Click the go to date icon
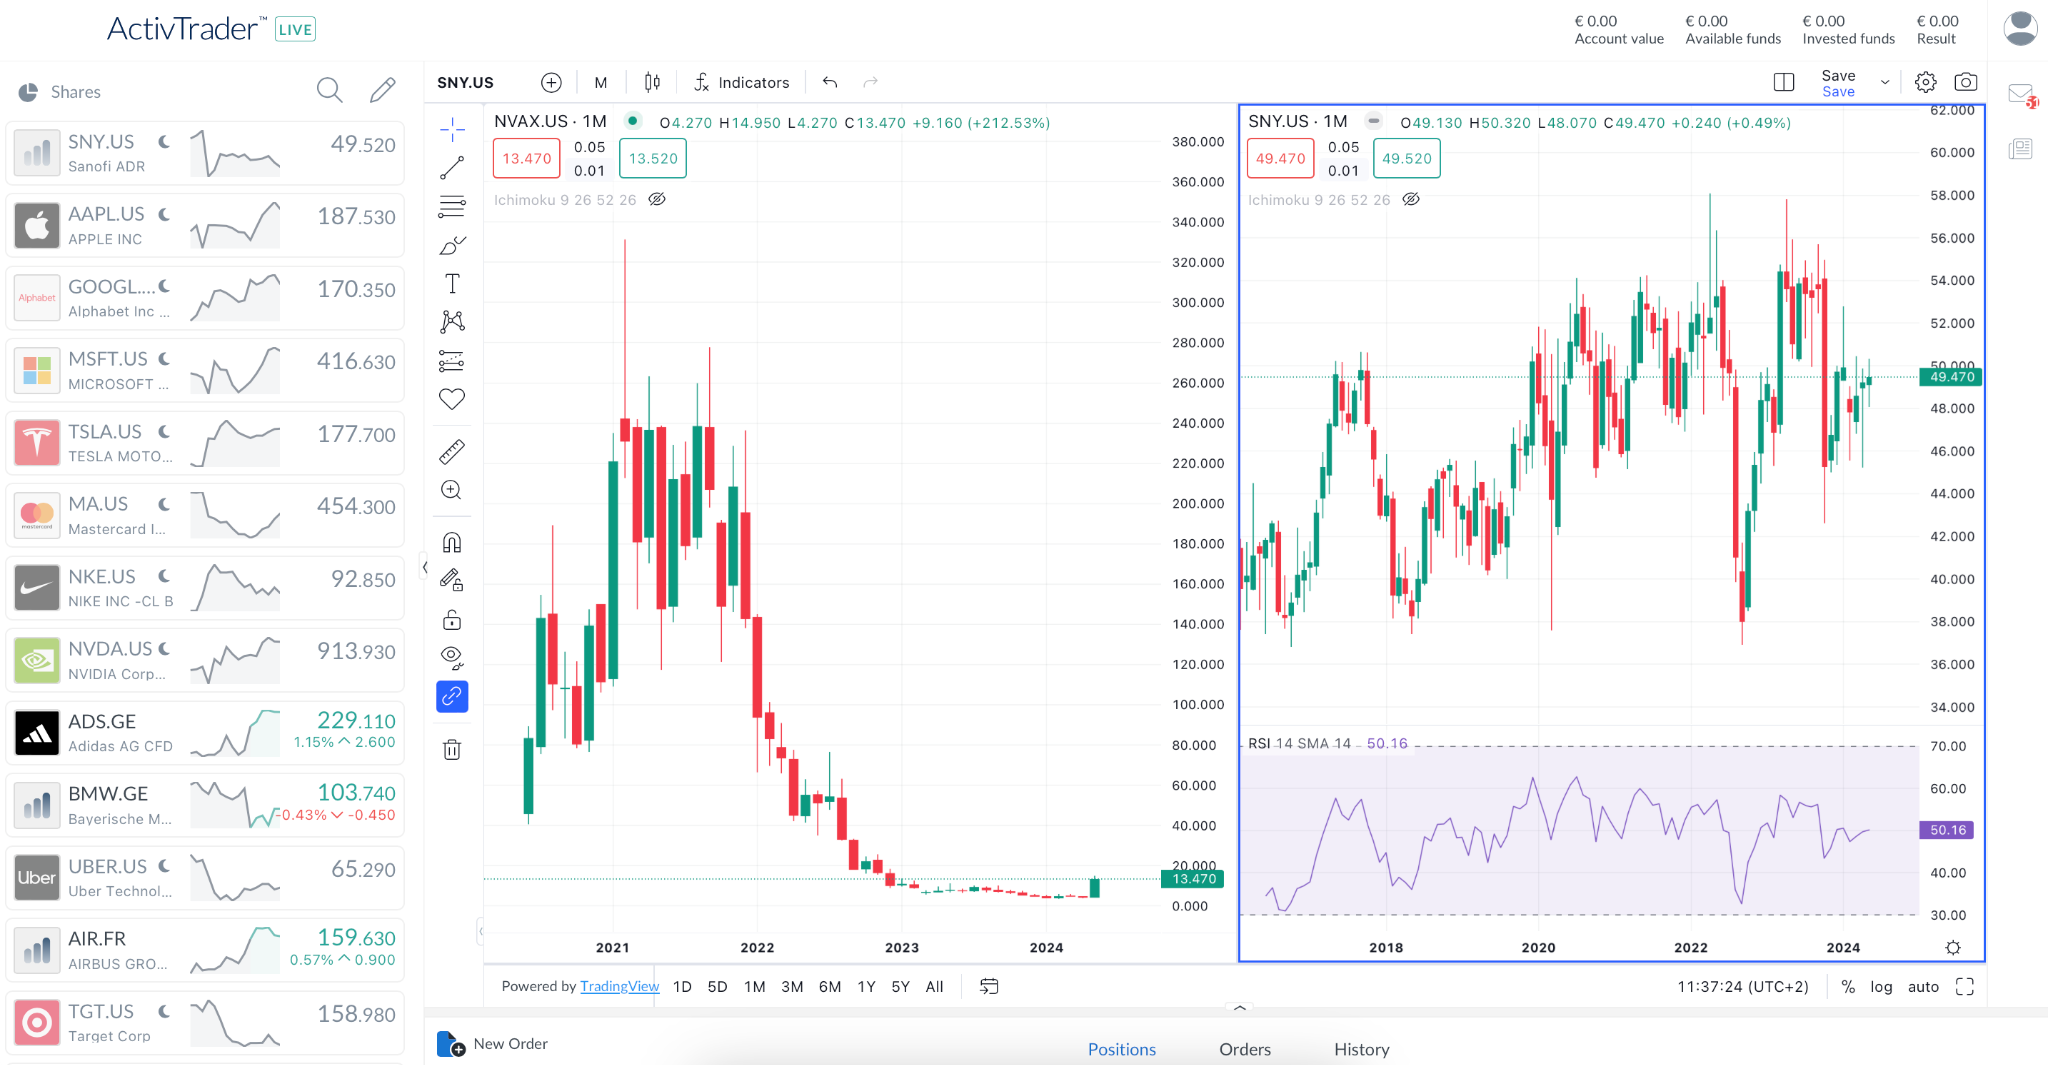 point(989,986)
